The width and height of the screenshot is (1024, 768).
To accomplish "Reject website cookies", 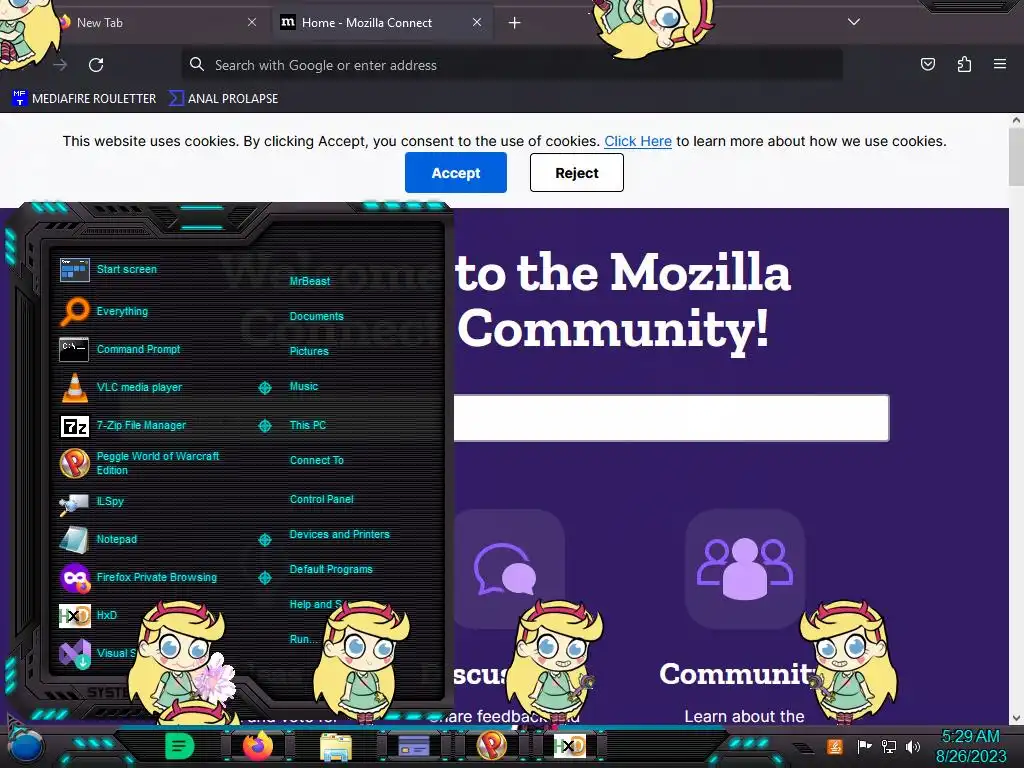I will pos(577,172).
